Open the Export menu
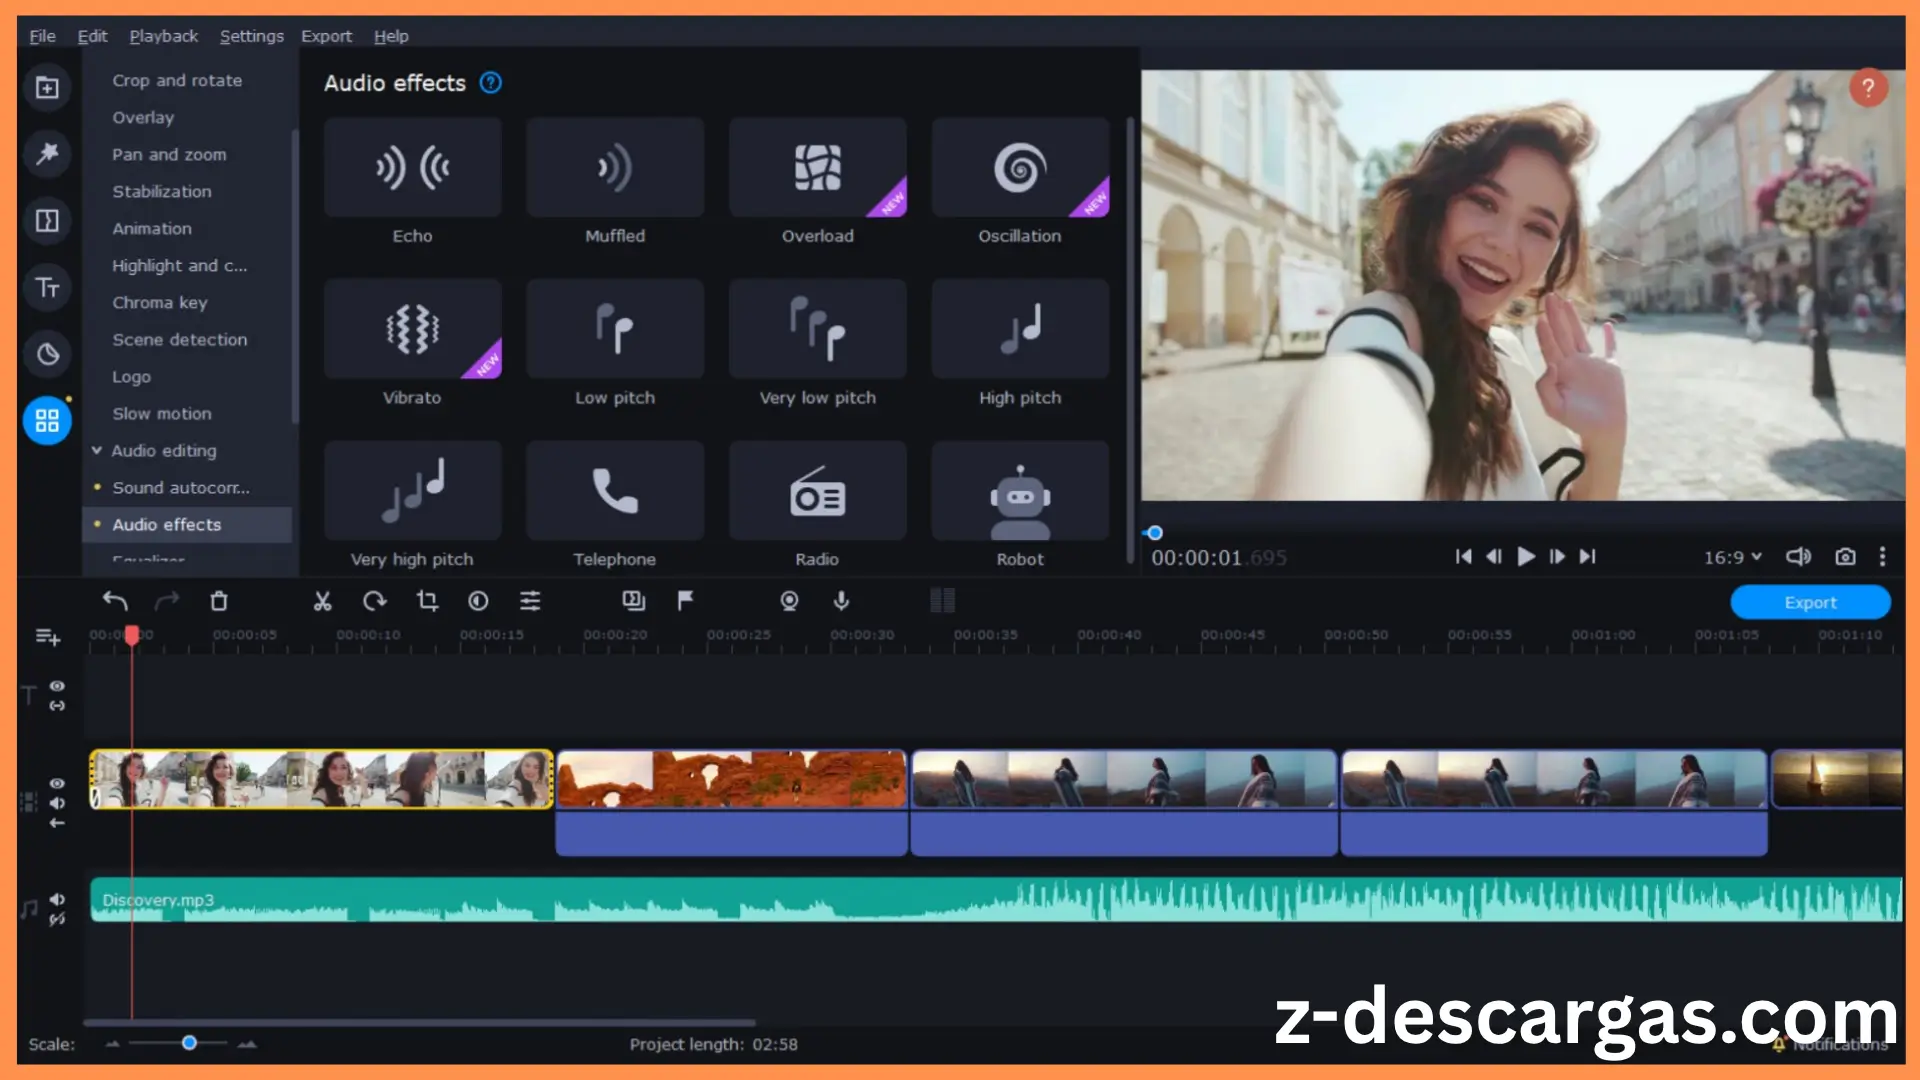 pyautogui.click(x=326, y=36)
